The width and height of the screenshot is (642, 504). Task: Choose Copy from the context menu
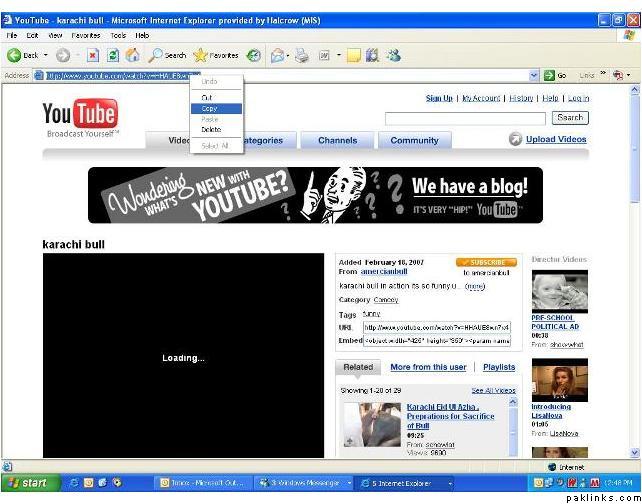(x=216, y=108)
